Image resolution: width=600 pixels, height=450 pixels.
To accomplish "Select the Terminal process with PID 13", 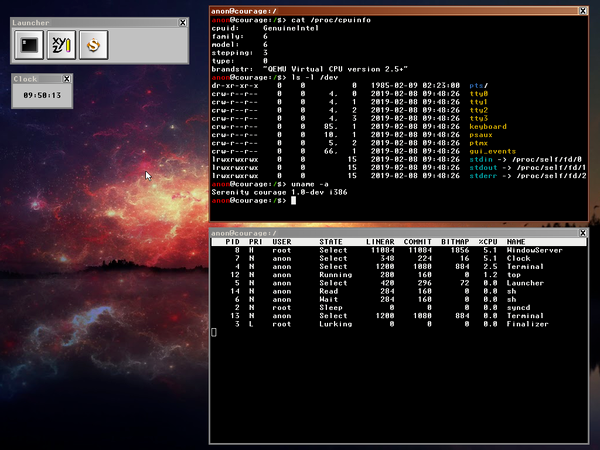I will coord(398,316).
